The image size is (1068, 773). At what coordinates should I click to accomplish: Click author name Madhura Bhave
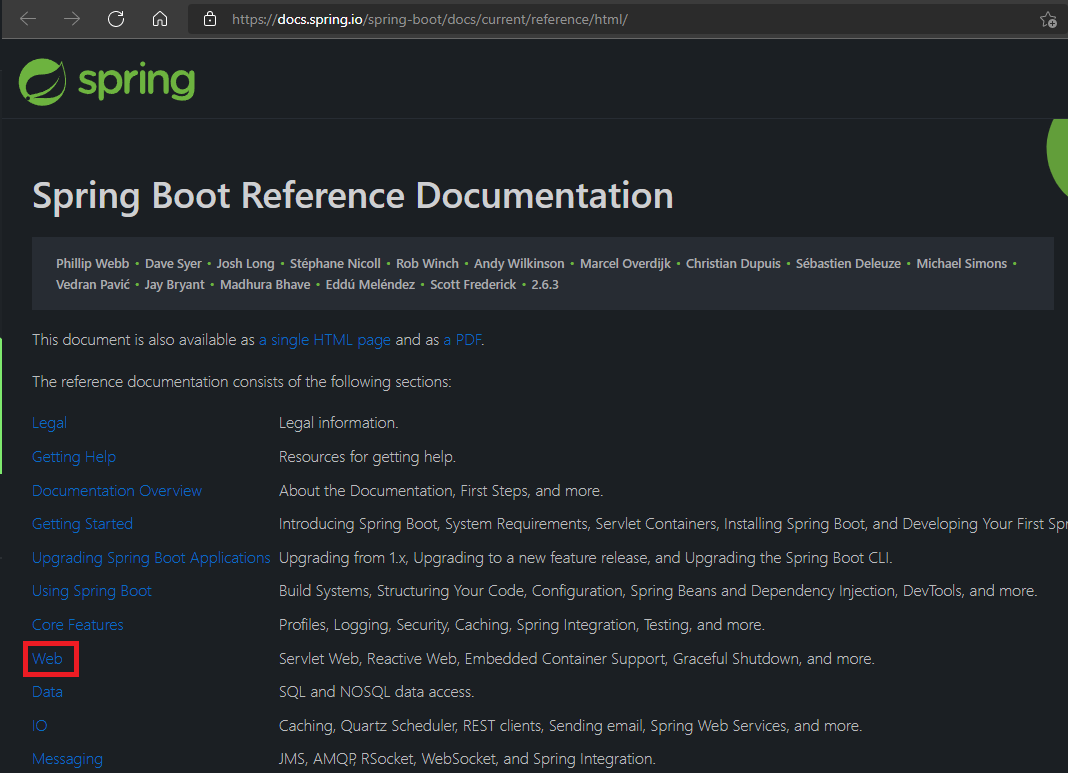(x=265, y=285)
